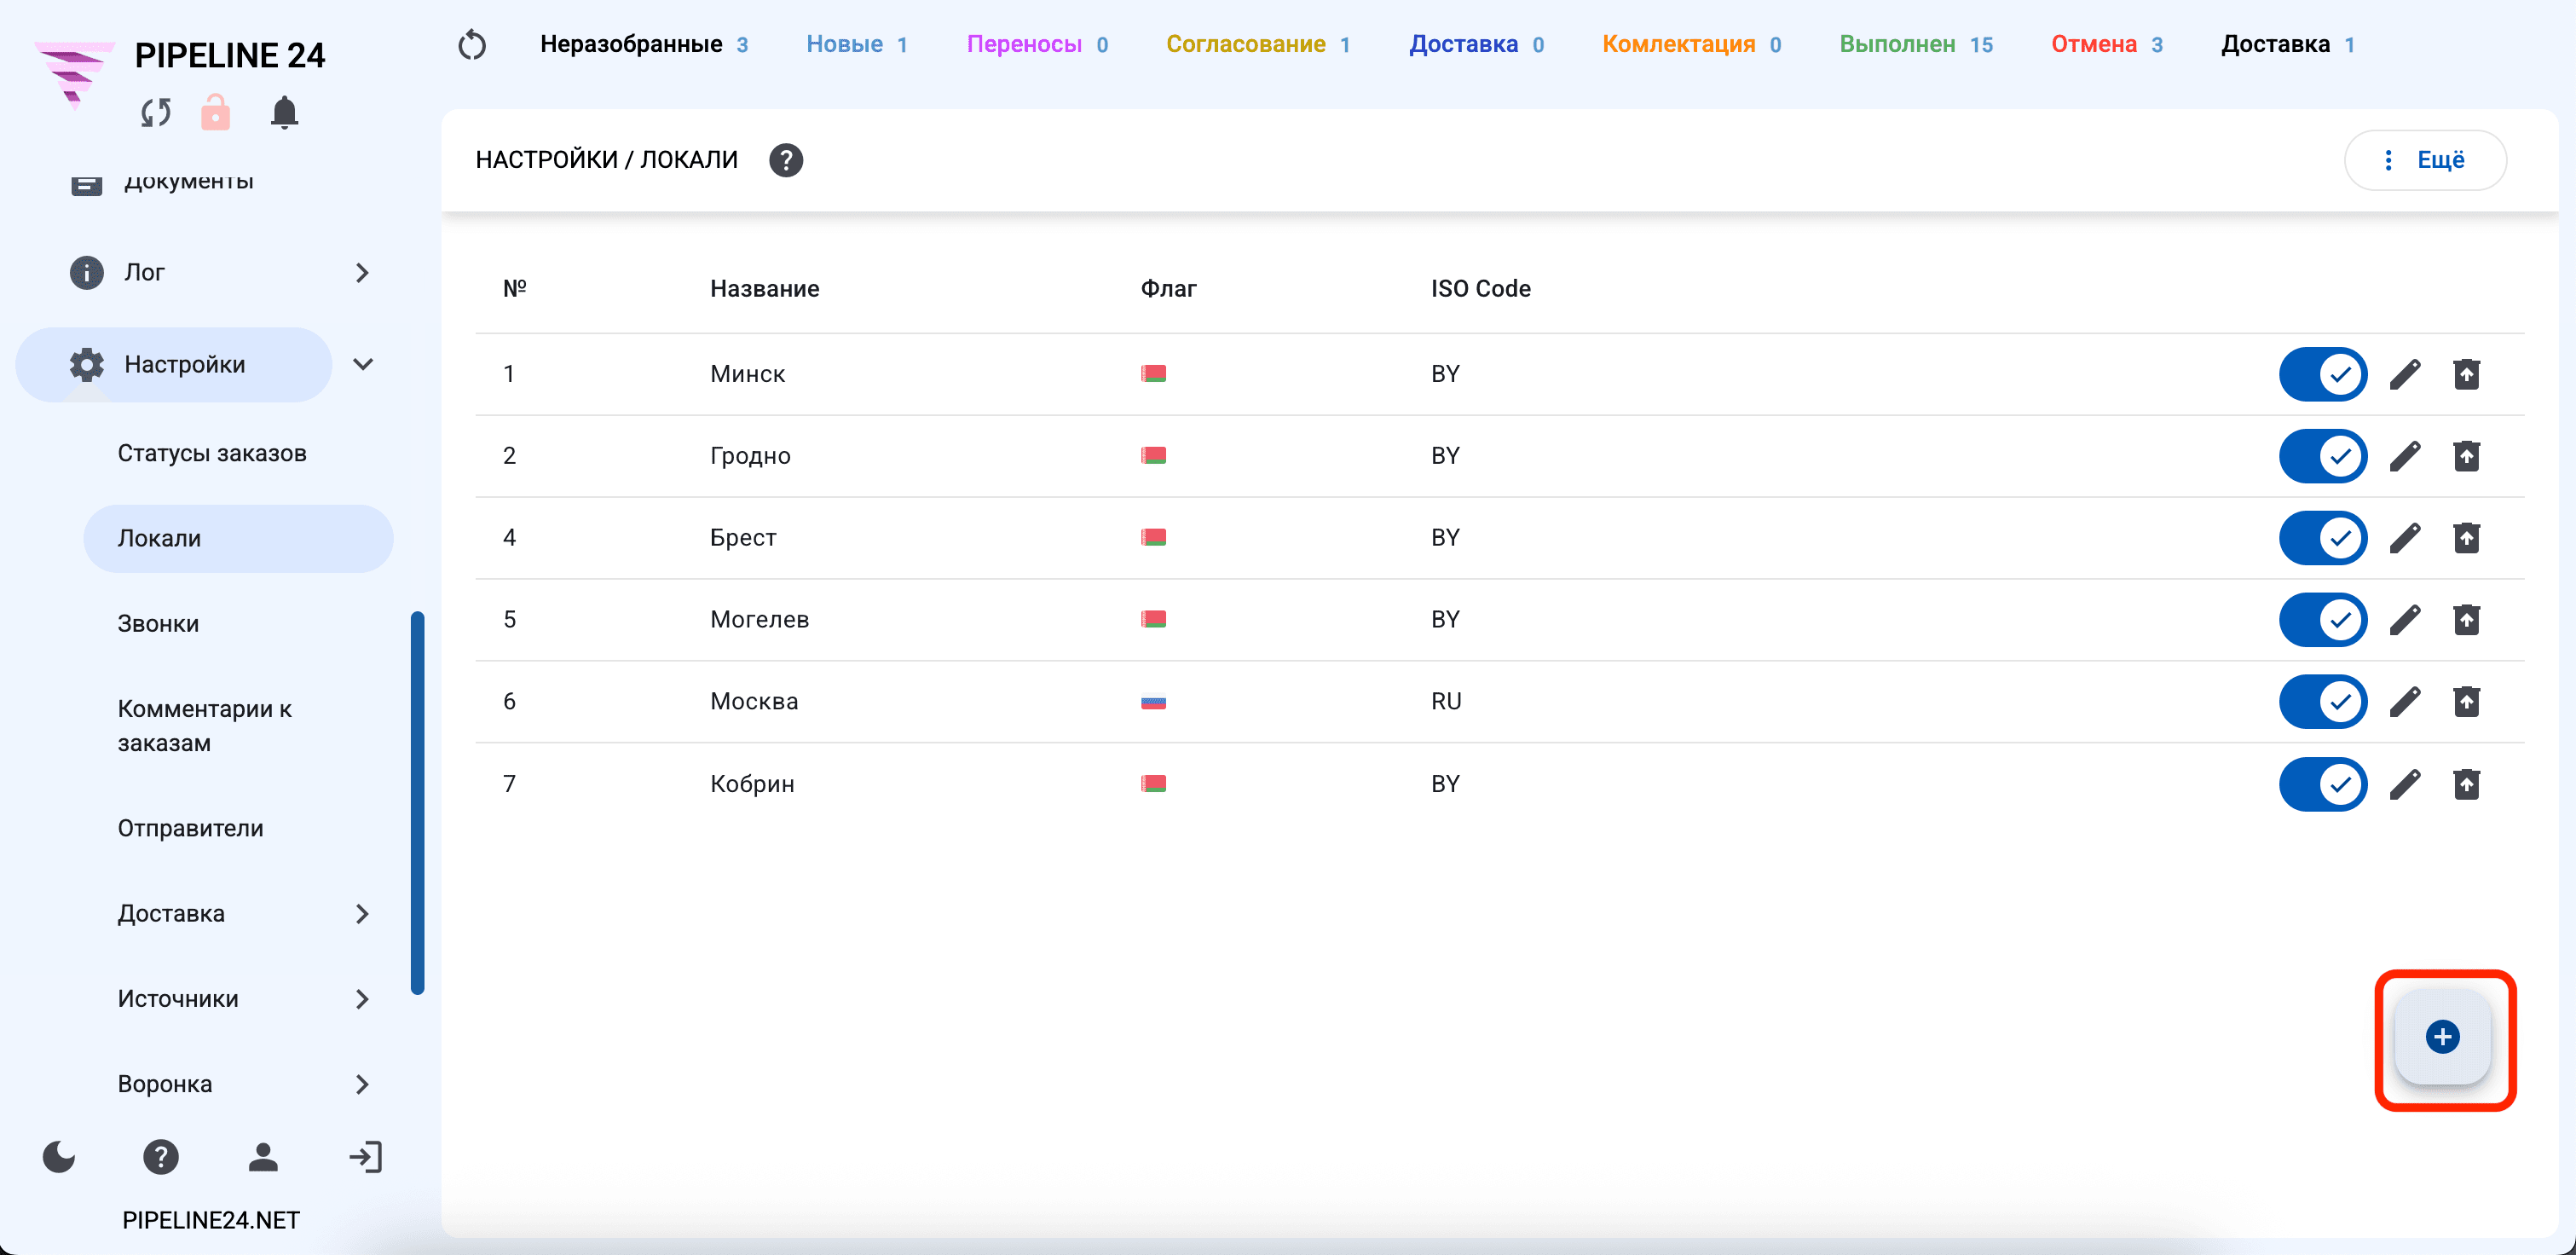Disable the Гродно locale toggle
The image size is (2576, 1255).
(2323, 456)
